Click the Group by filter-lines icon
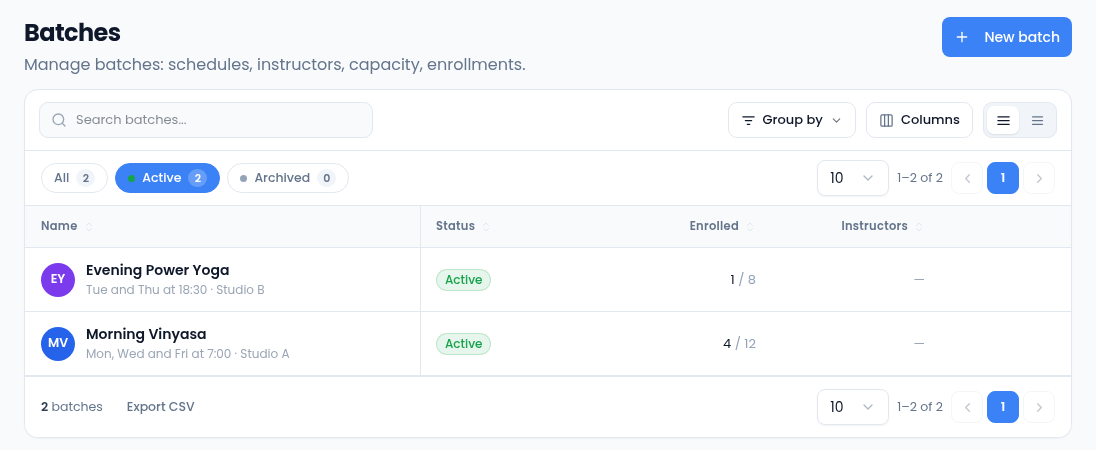The height and width of the screenshot is (450, 1096). coord(748,120)
